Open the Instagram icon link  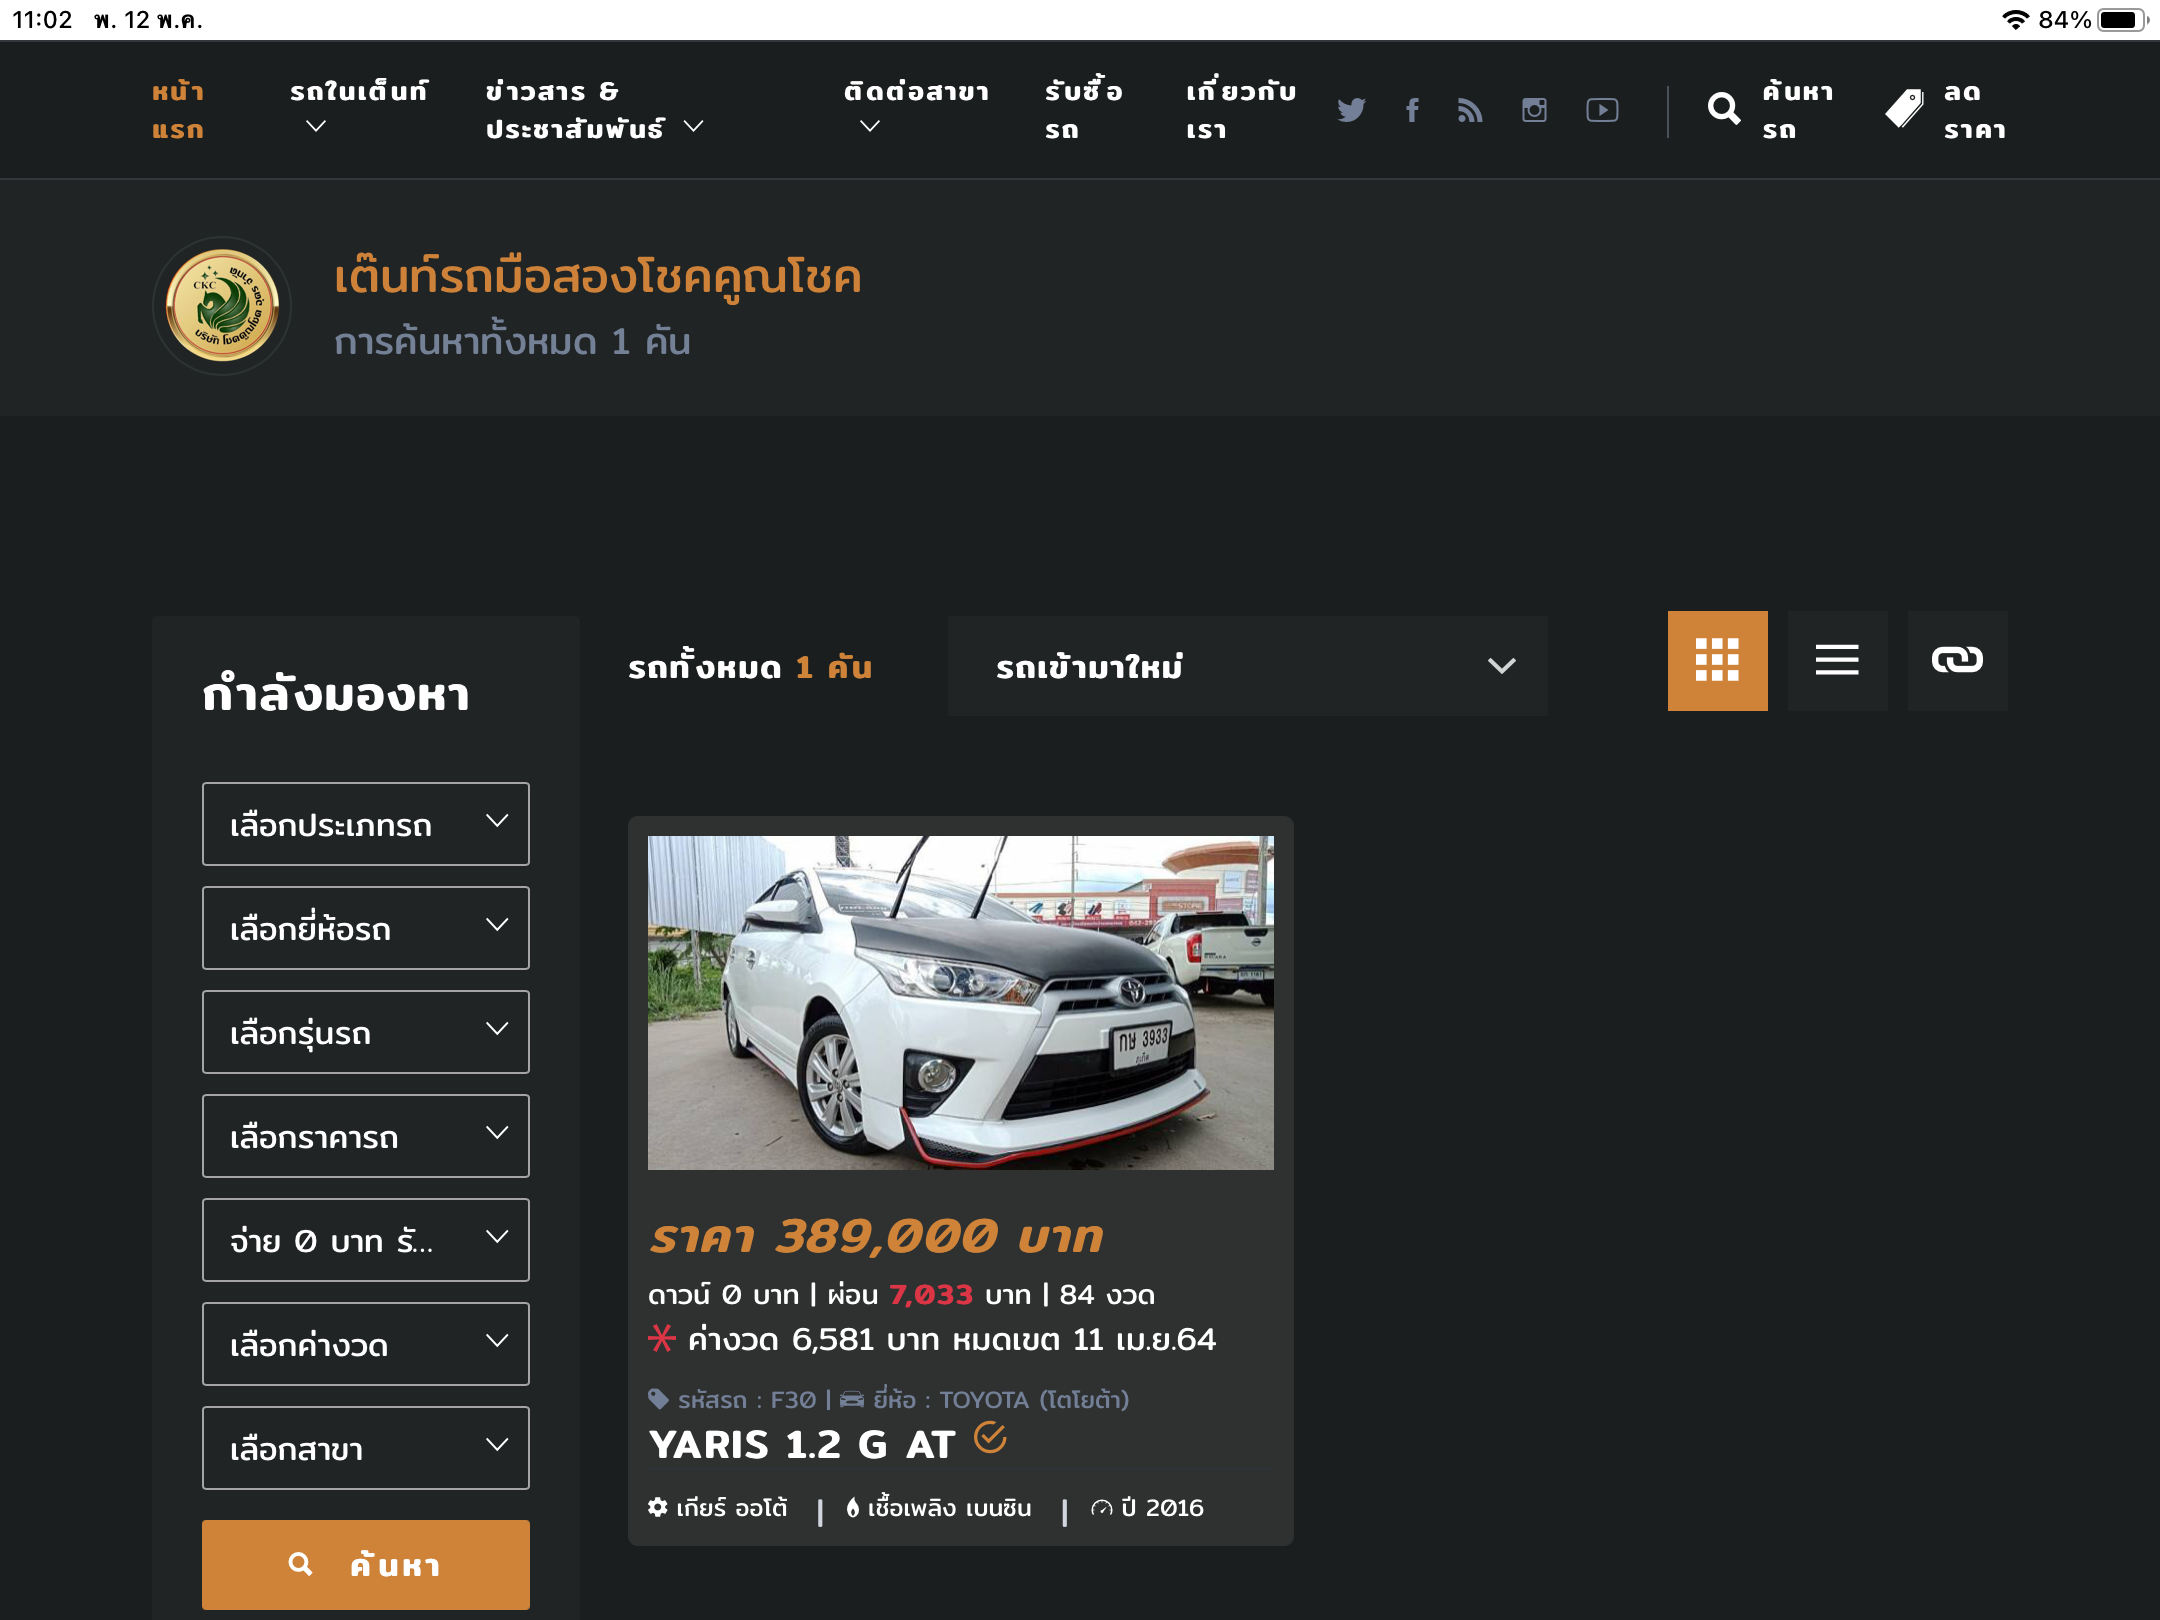(1534, 110)
